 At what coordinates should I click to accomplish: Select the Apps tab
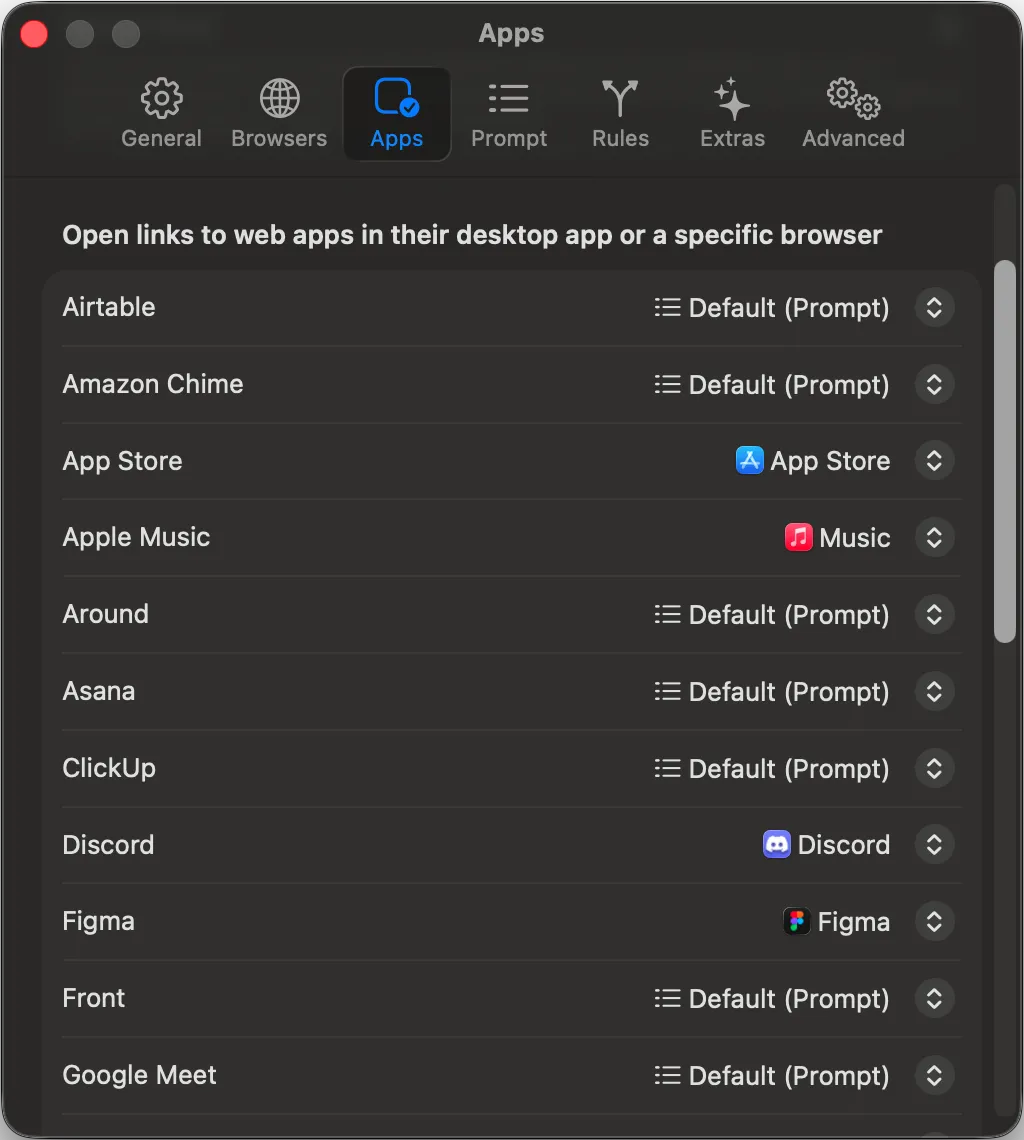[396, 113]
